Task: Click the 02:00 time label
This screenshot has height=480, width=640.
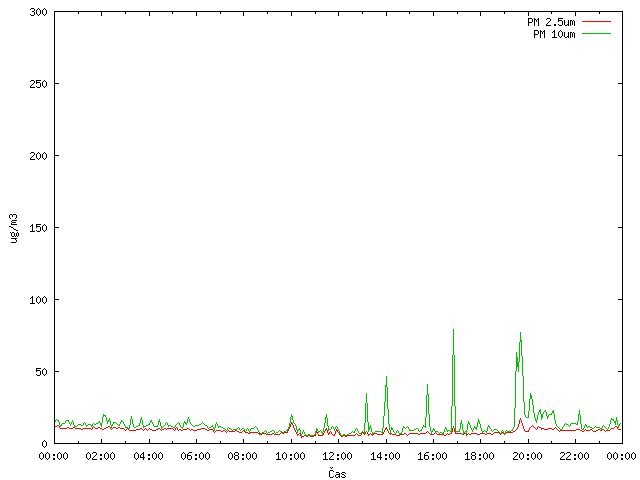Action: pyautogui.click(x=101, y=456)
